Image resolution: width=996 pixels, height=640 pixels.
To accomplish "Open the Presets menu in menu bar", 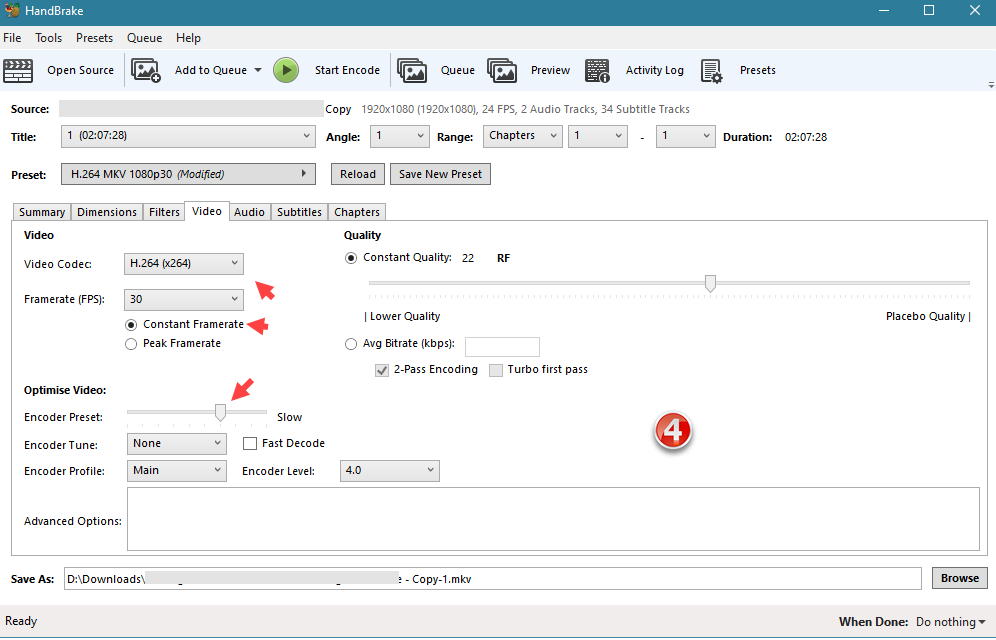I will (x=94, y=38).
